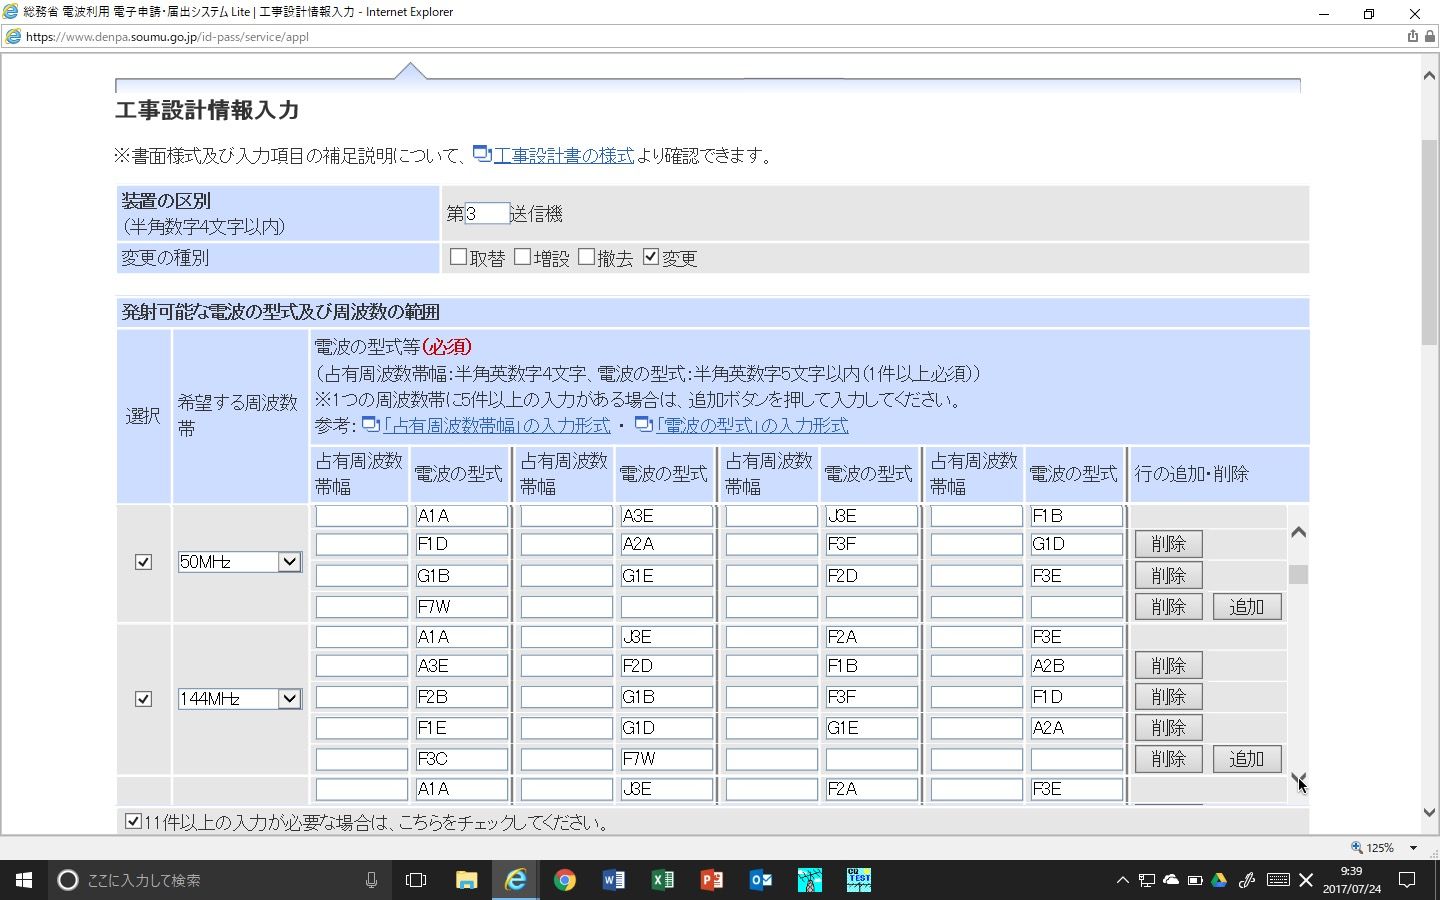
Task: Open the 144MHz frequency band dropdown
Action: tap(239, 699)
